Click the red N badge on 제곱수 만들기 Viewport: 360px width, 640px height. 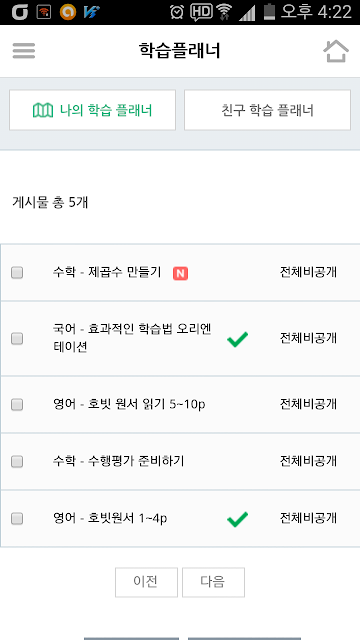pos(180,273)
